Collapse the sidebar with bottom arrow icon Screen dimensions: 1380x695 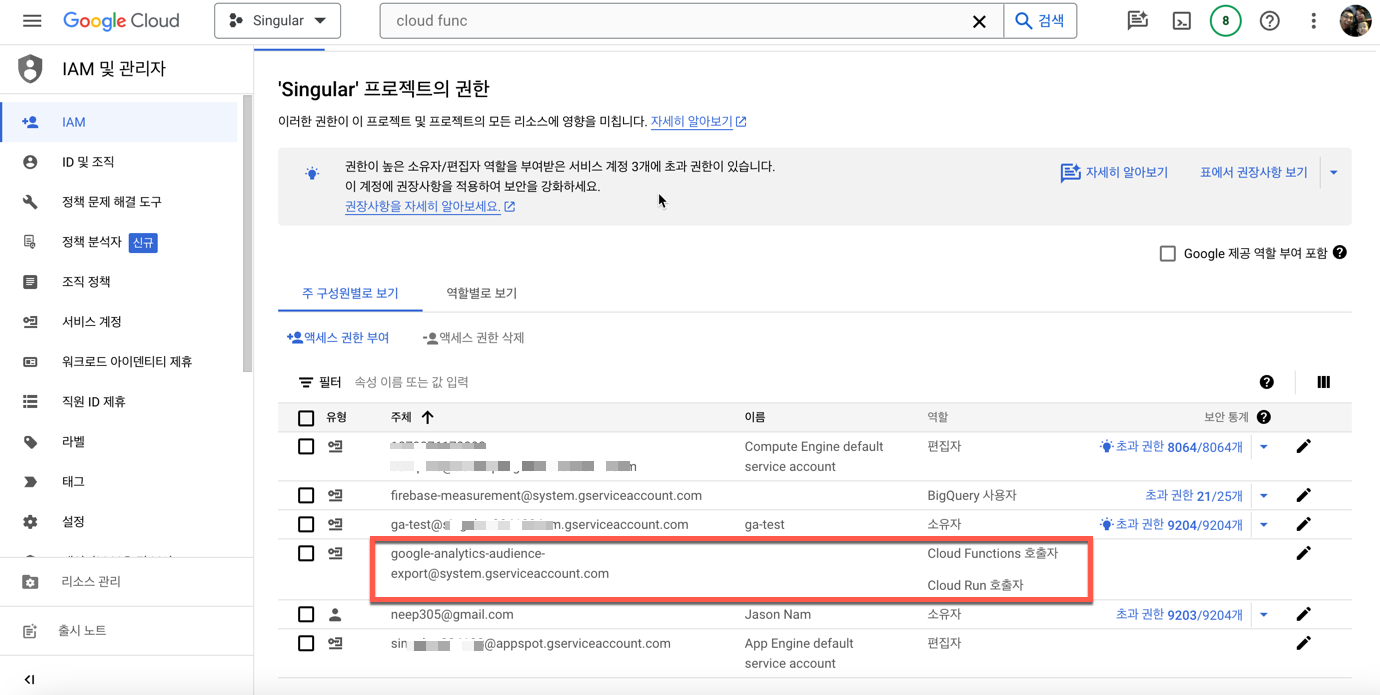coord(30,680)
